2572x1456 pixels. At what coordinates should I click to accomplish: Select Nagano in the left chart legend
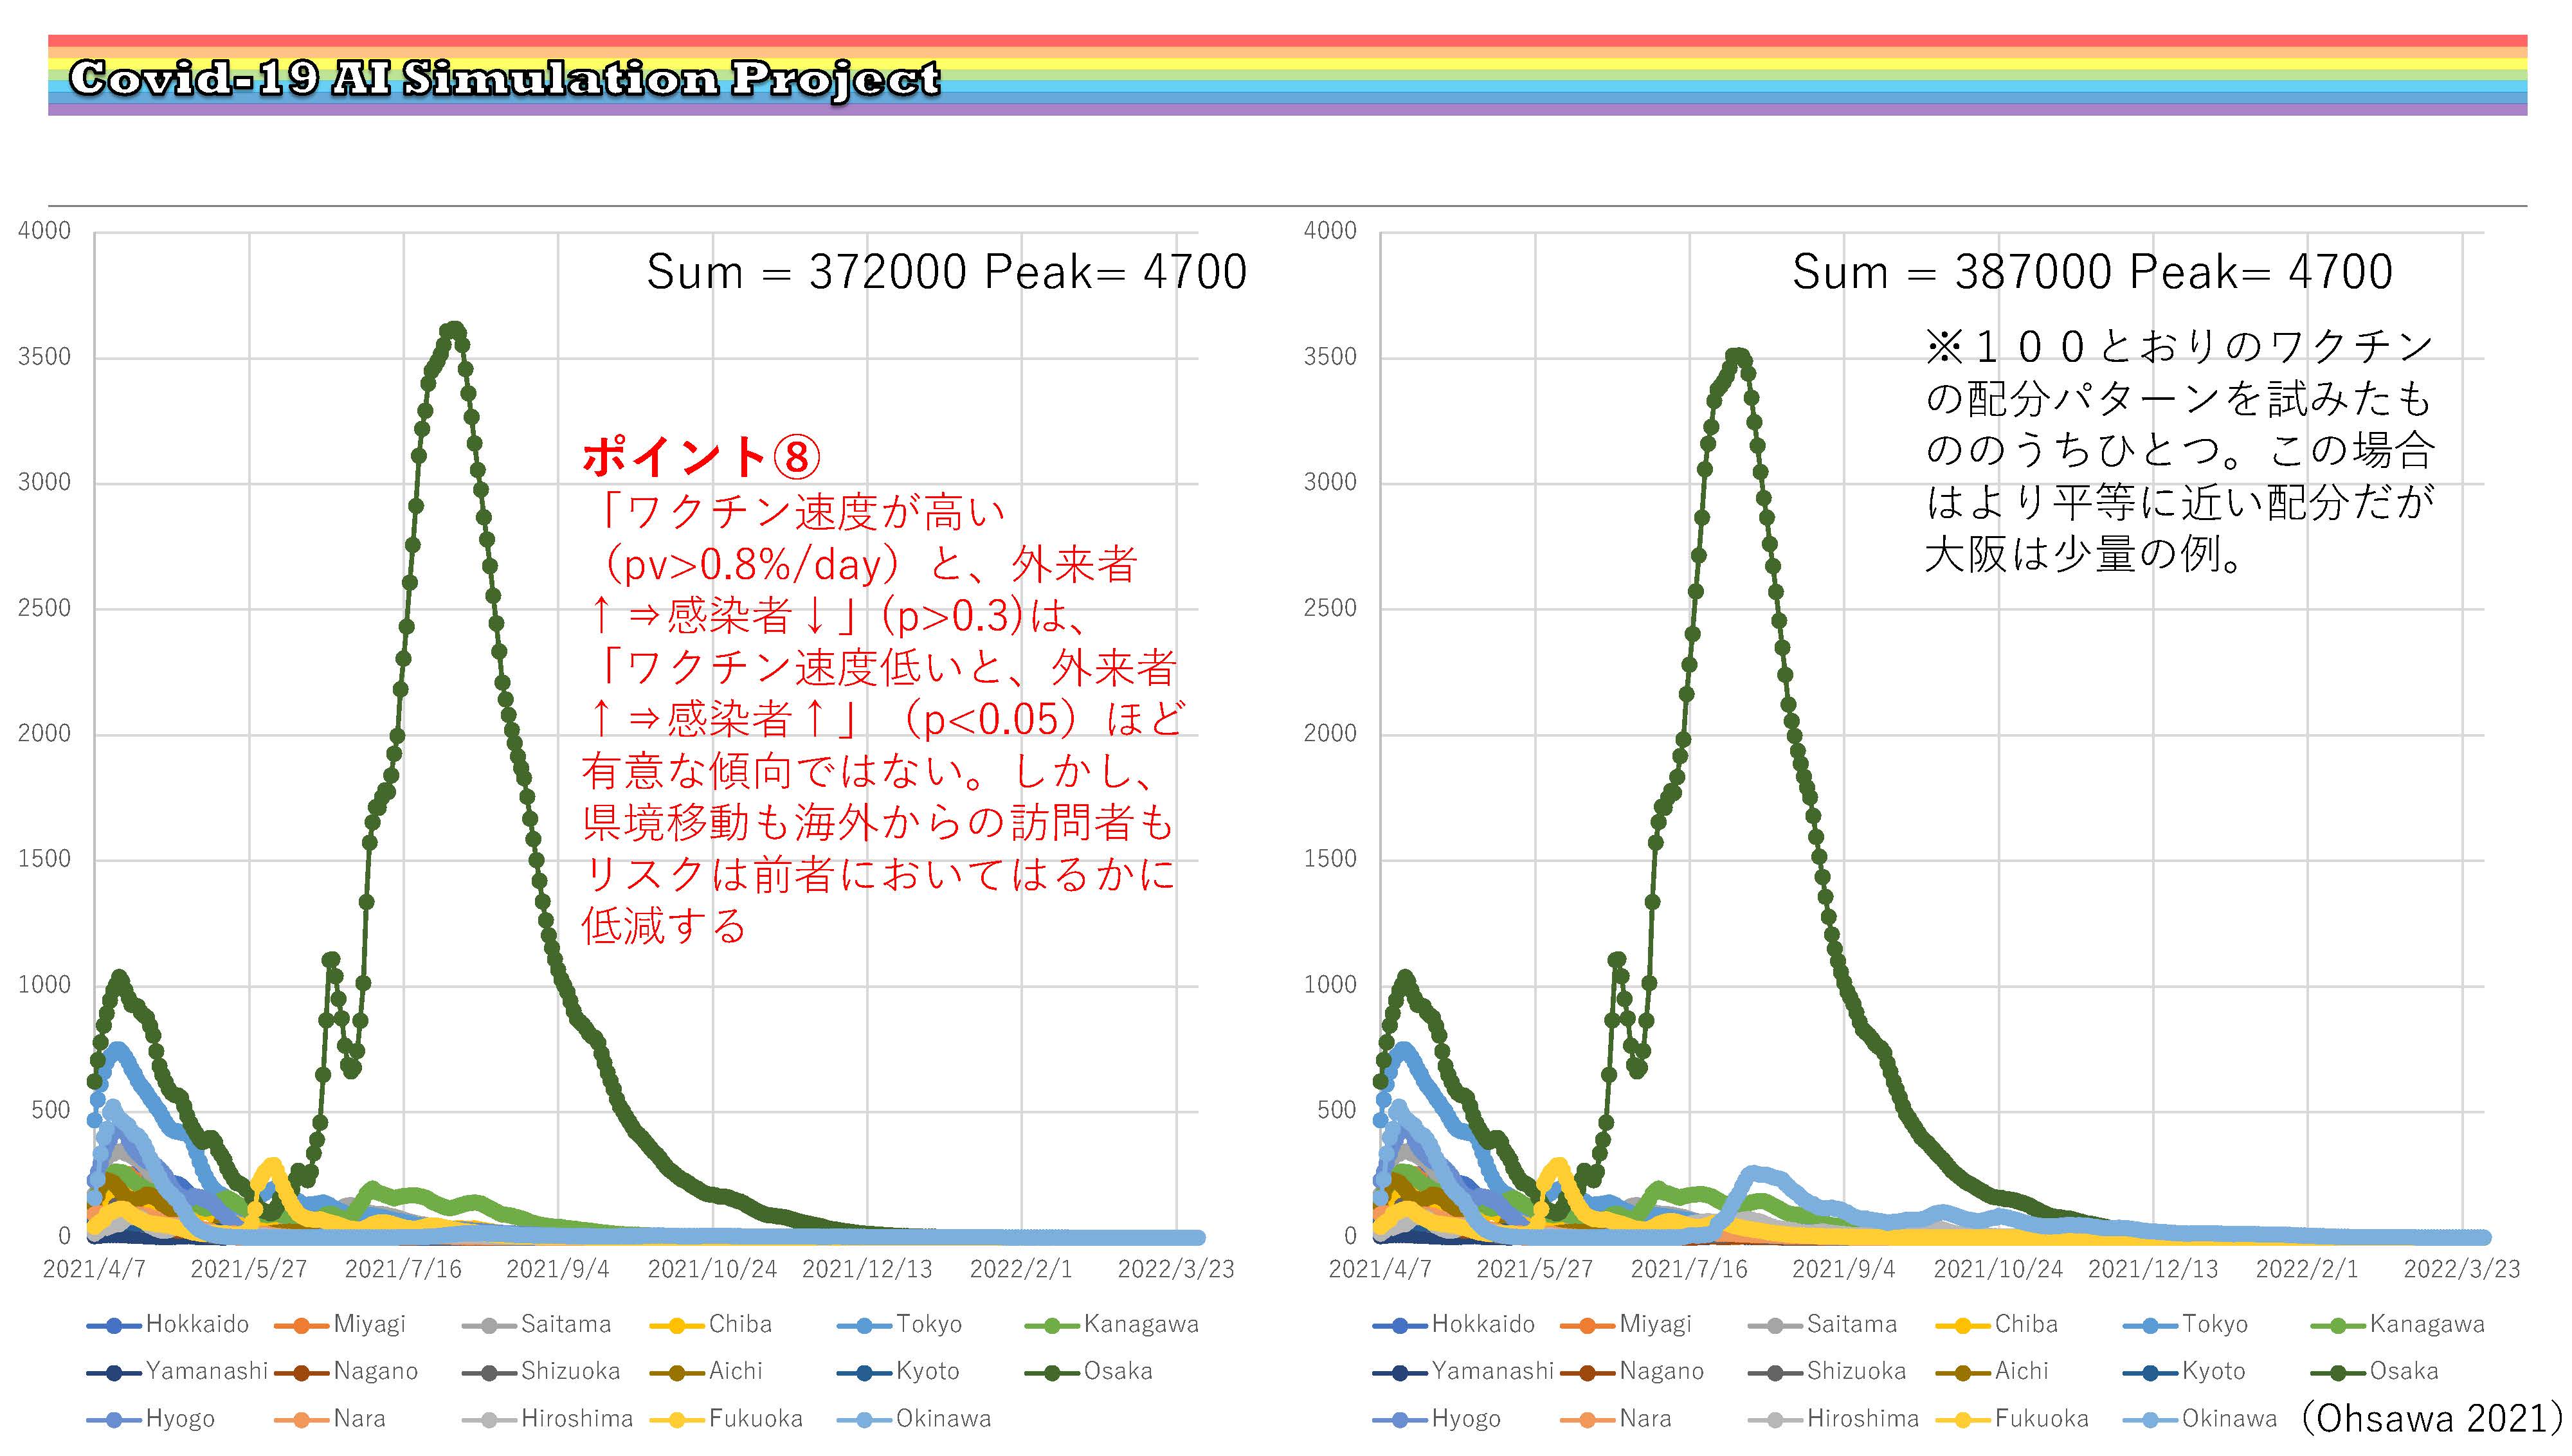click(x=346, y=1371)
